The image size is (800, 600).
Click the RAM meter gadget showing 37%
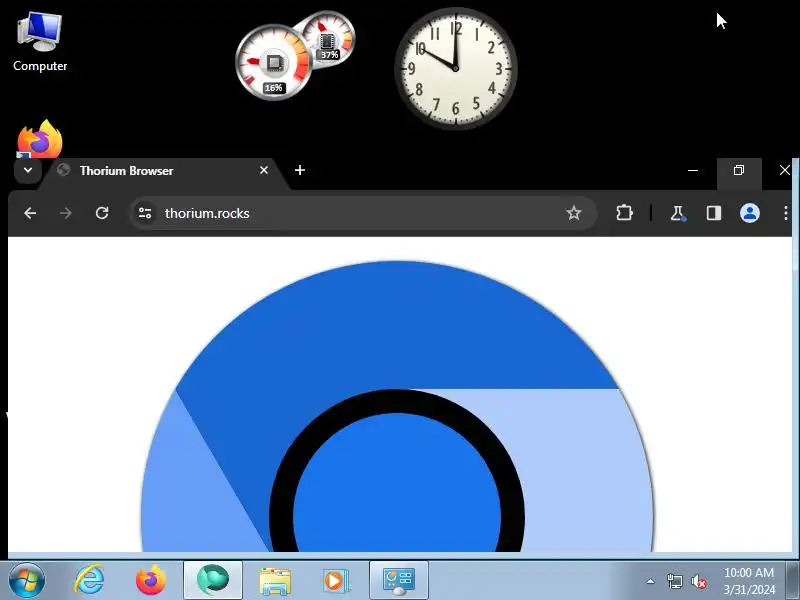click(x=330, y=38)
